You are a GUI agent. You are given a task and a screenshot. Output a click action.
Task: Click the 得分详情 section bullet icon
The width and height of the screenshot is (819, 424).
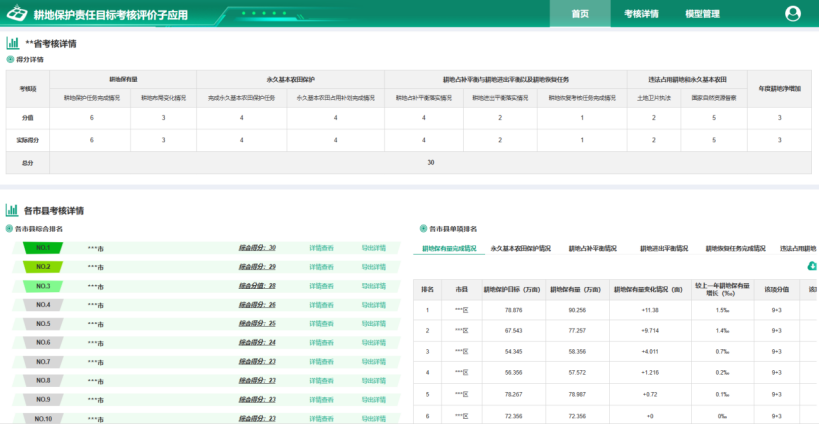(11, 60)
